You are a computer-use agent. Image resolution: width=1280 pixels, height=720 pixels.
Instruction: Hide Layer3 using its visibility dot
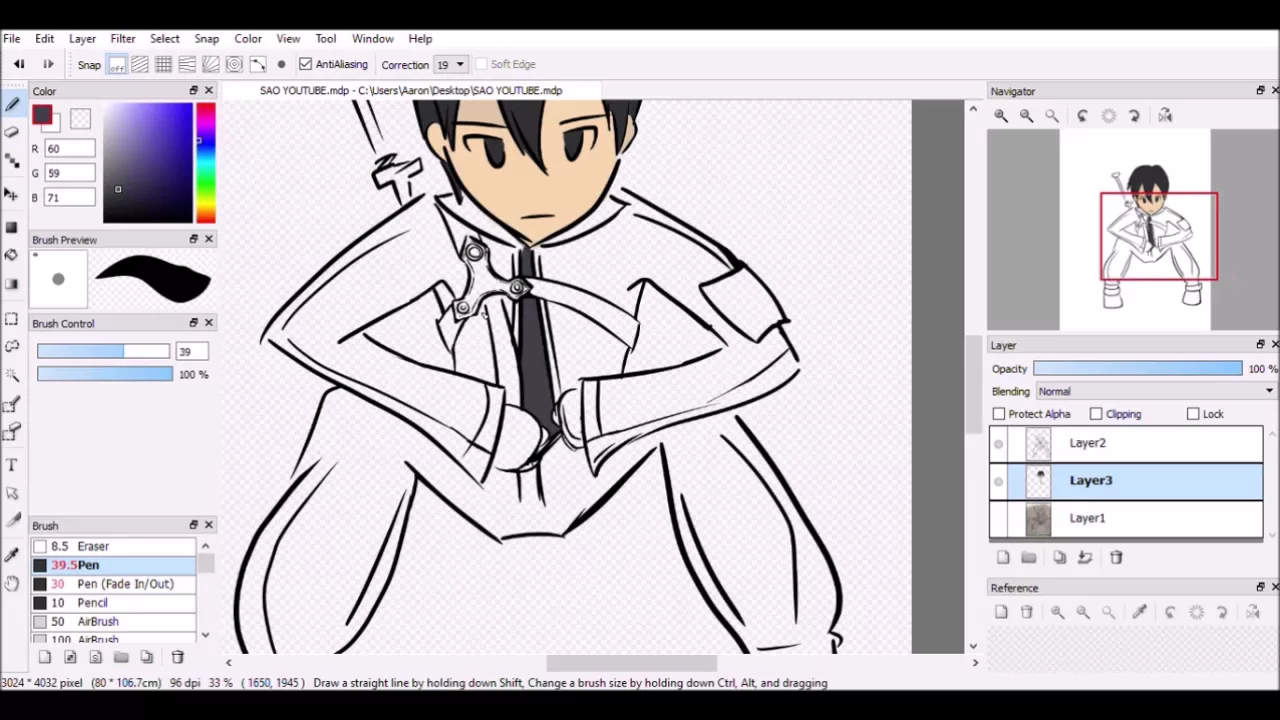[998, 481]
